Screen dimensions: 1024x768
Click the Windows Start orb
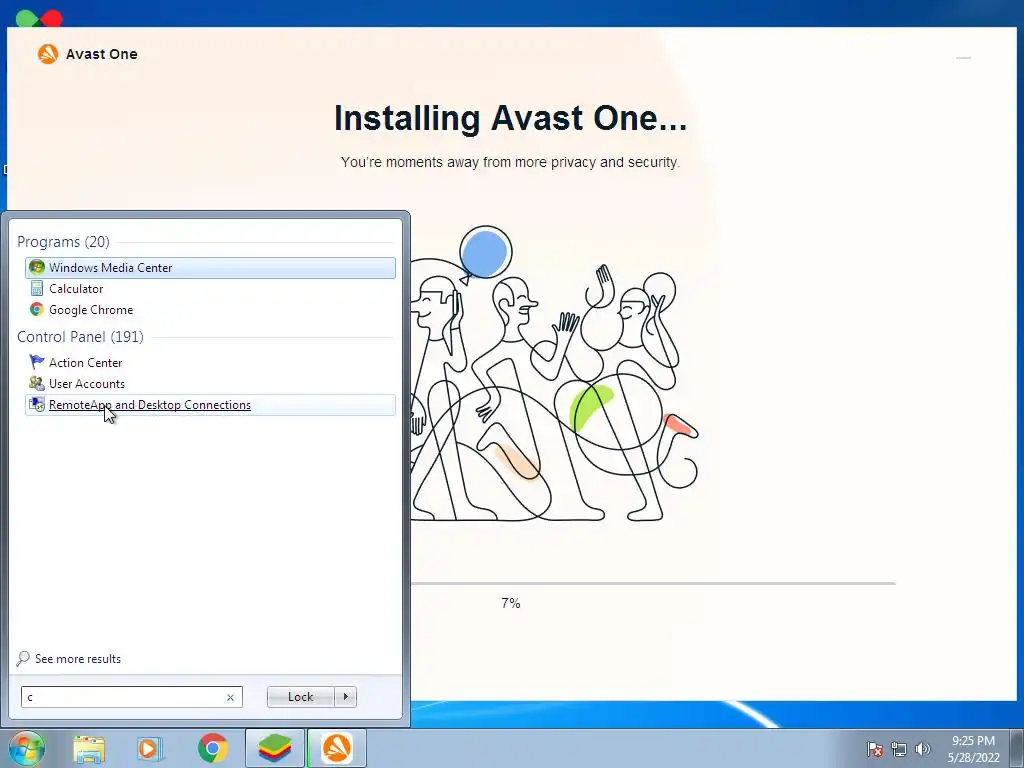click(x=27, y=748)
